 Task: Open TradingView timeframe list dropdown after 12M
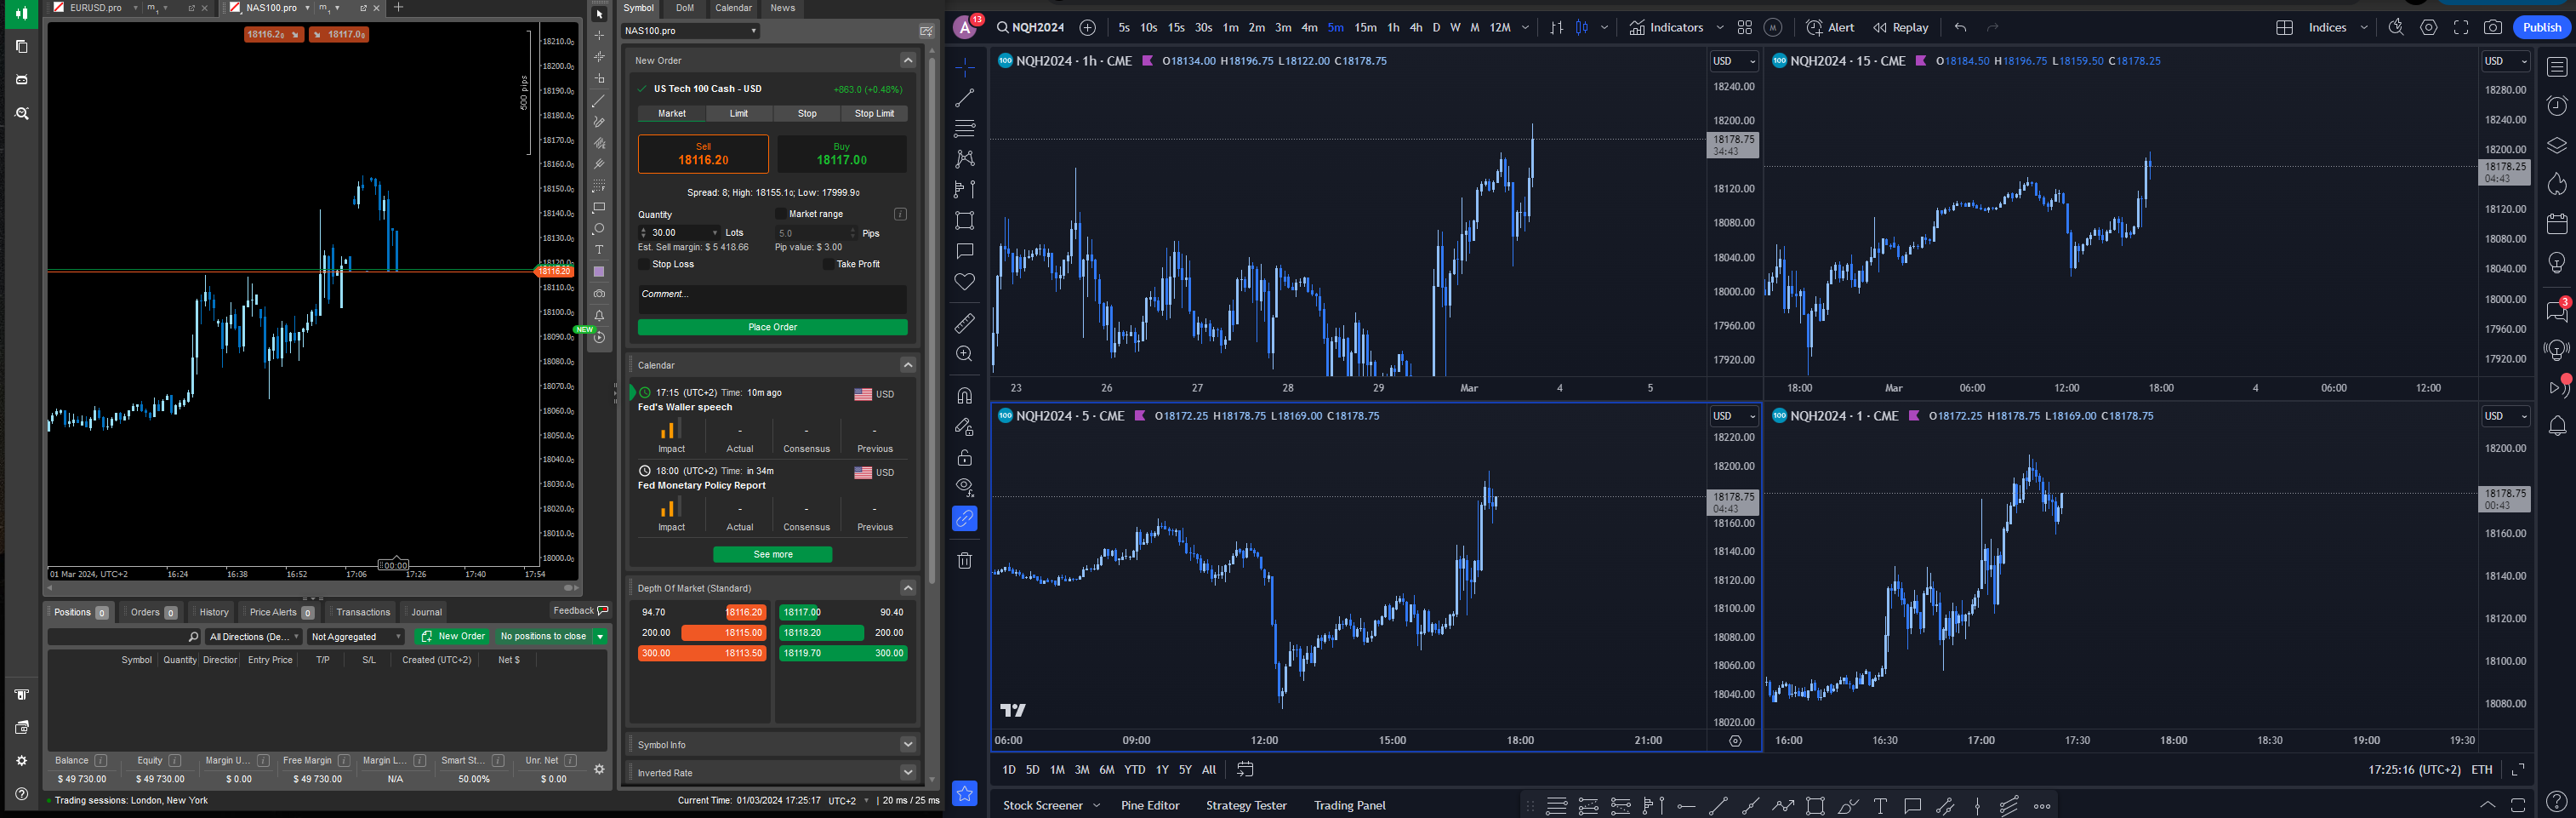point(1525,28)
